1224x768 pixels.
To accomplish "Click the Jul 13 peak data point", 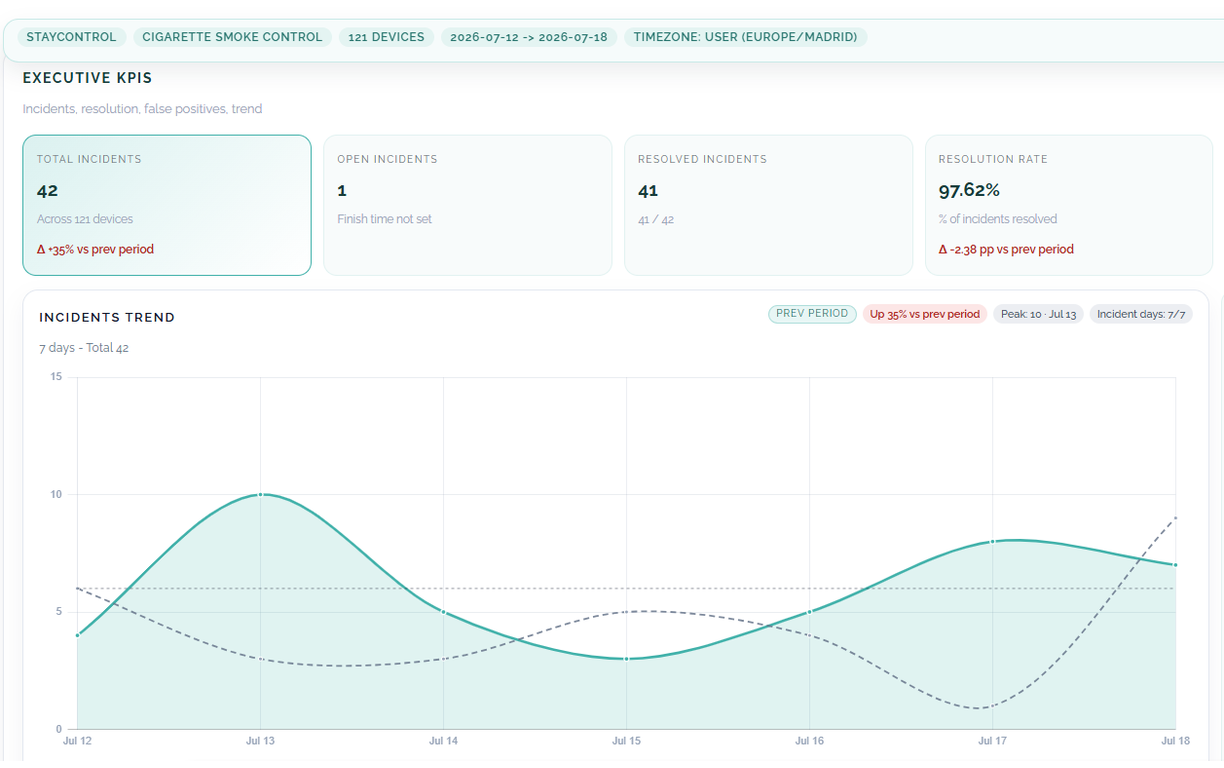I will click(x=260, y=494).
